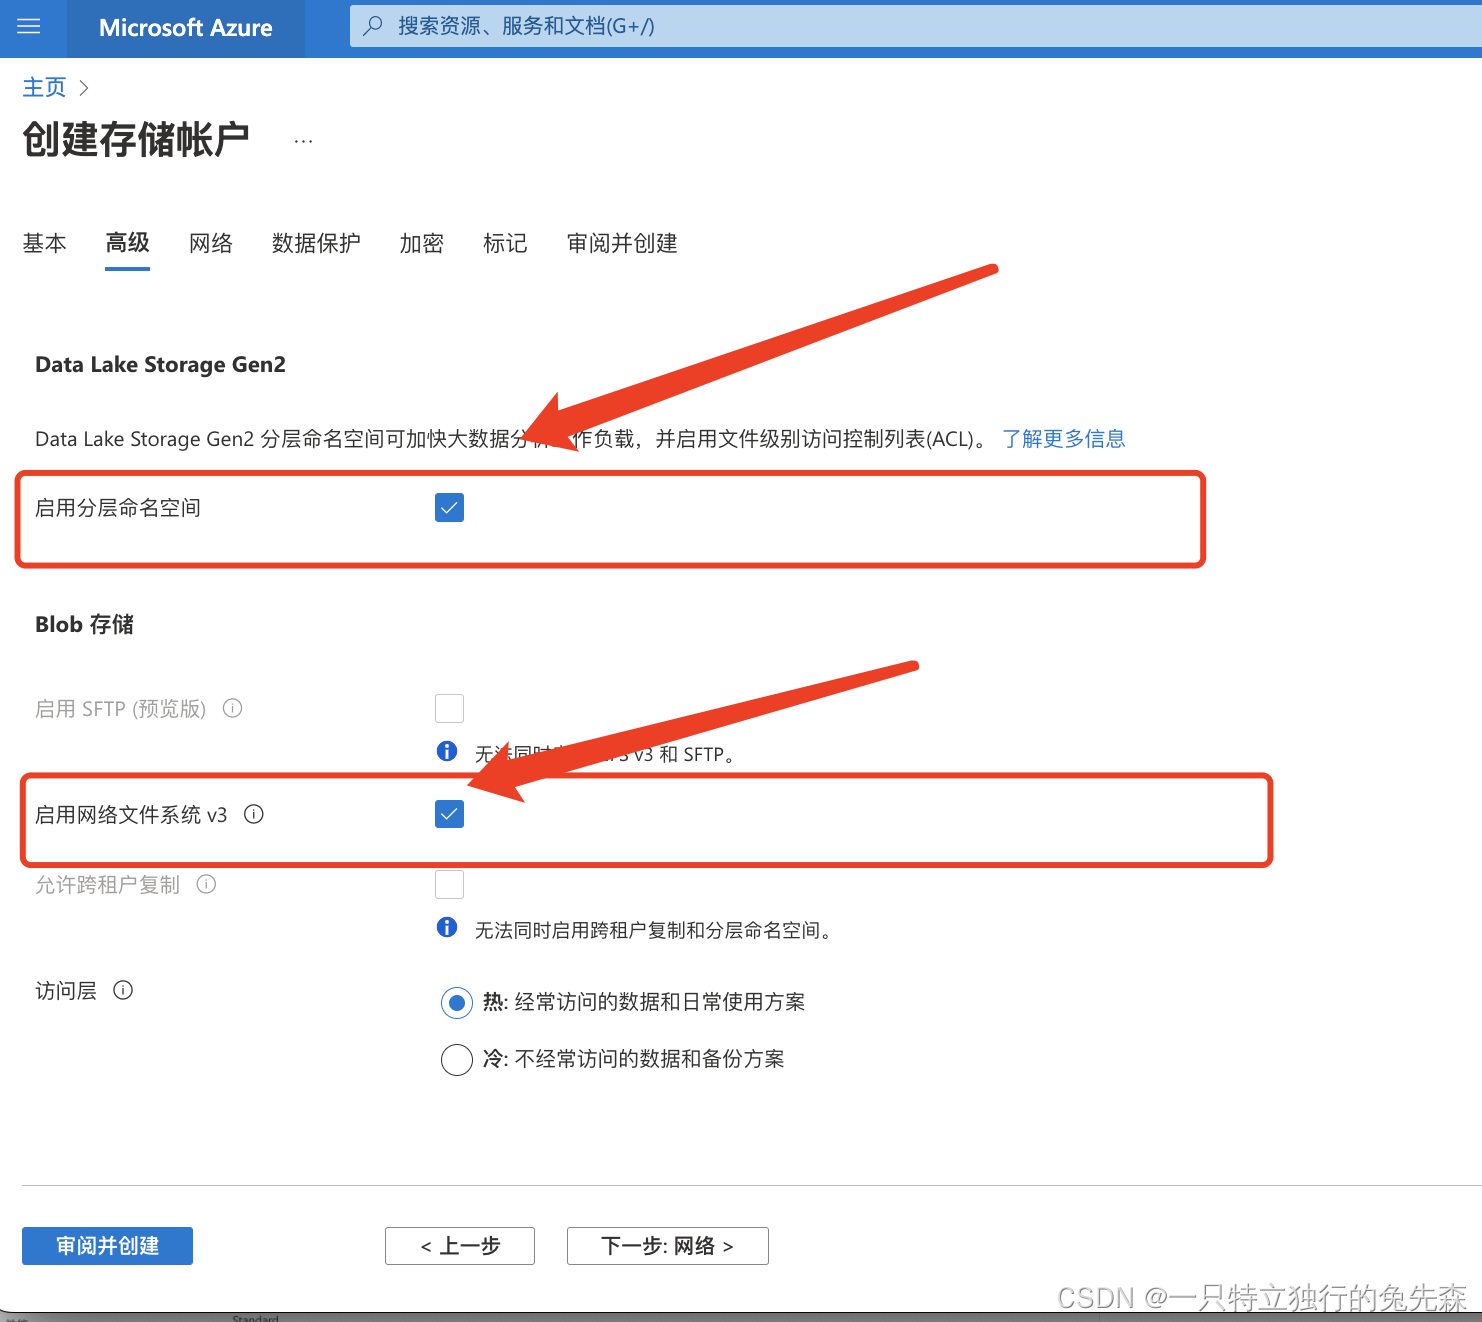Focus the 搜索资源、服务和文档 search box
Image resolution: width=1482 pixels, height=1322 pixels.
pos(915,26)
